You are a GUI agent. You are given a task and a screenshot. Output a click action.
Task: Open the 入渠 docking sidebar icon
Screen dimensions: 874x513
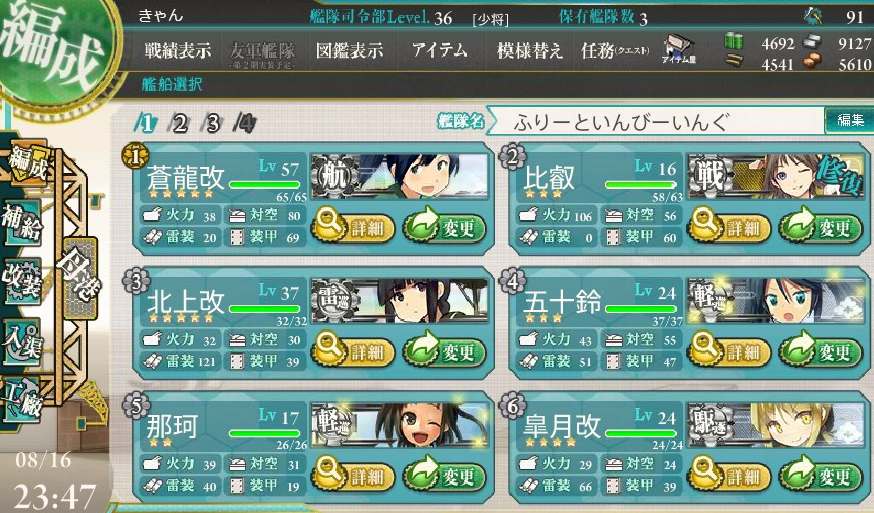pos(22,340)
